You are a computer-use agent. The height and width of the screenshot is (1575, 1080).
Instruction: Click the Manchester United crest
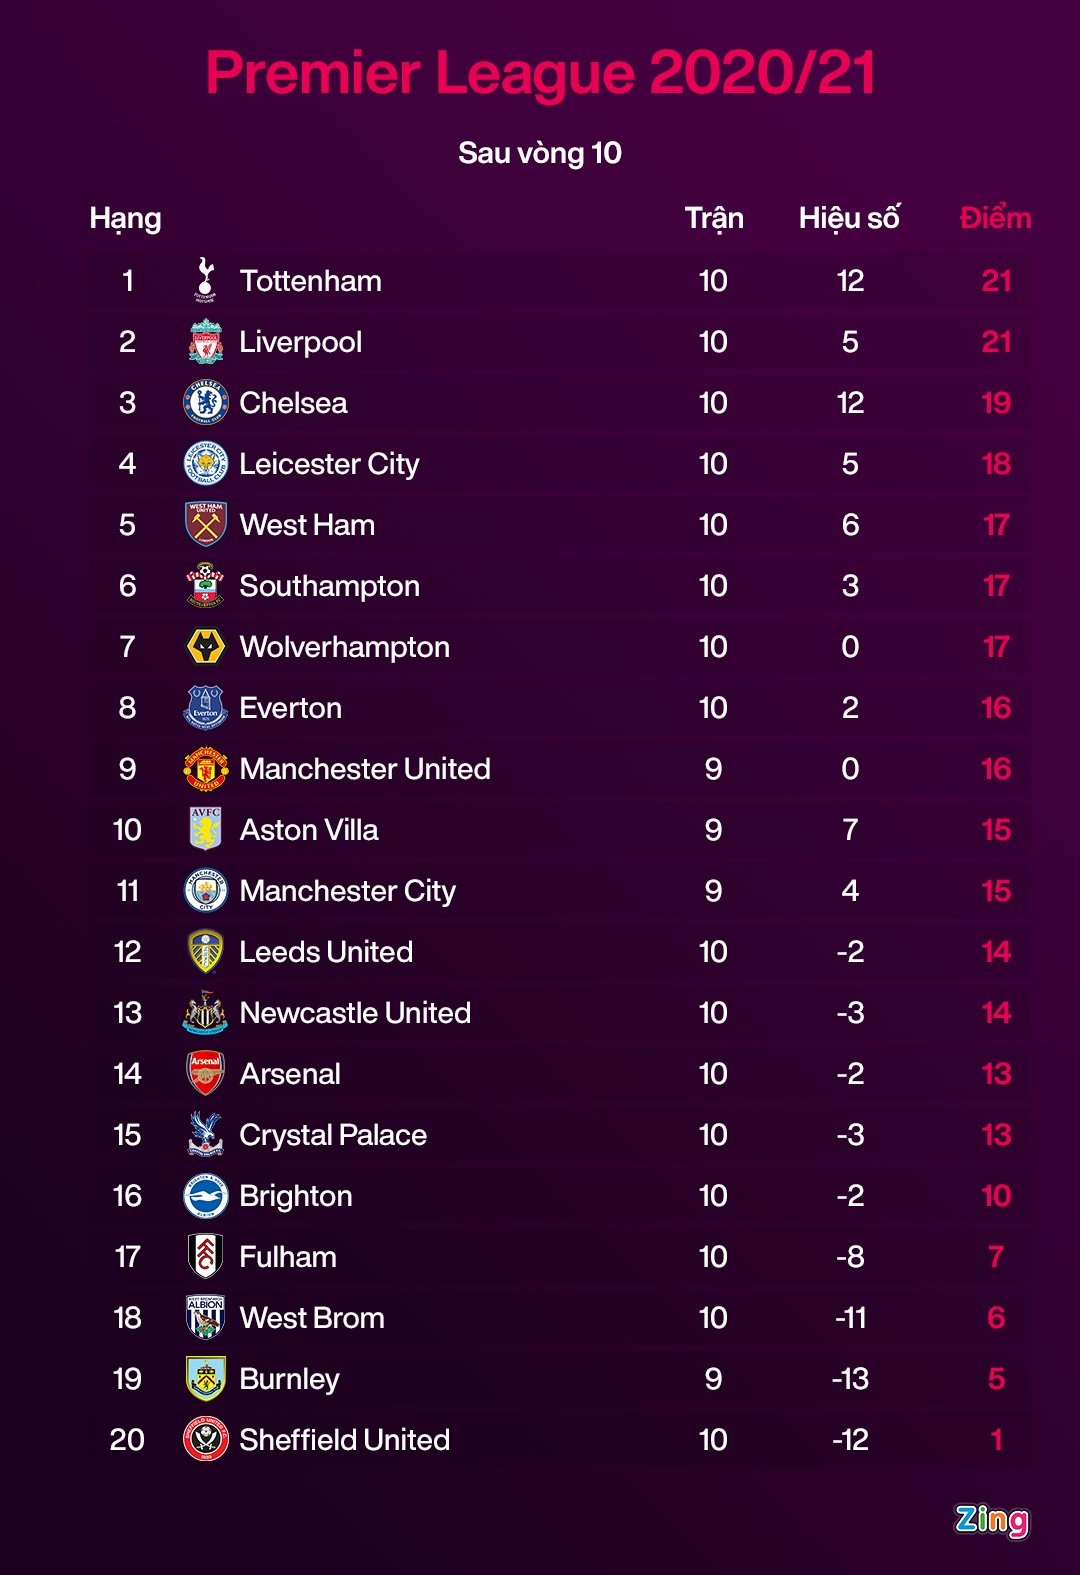point(206,769)
